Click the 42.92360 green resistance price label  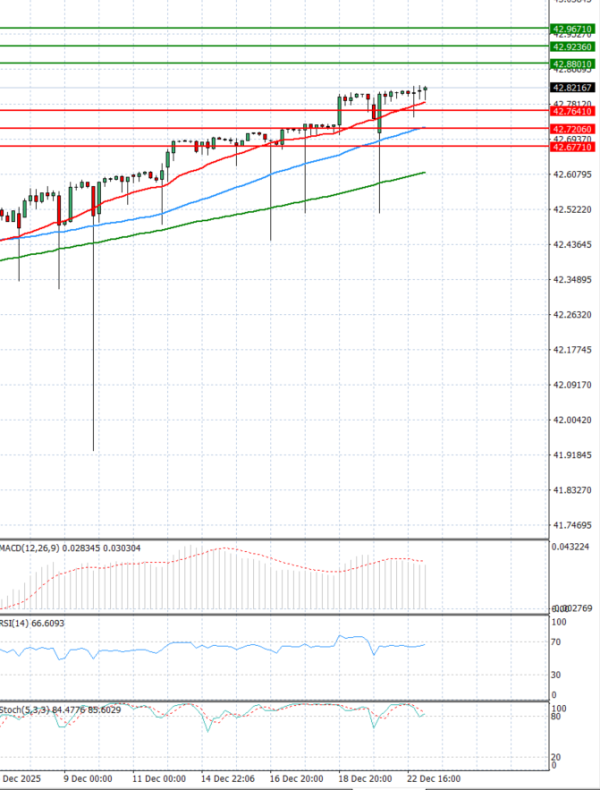coord(572,46)
